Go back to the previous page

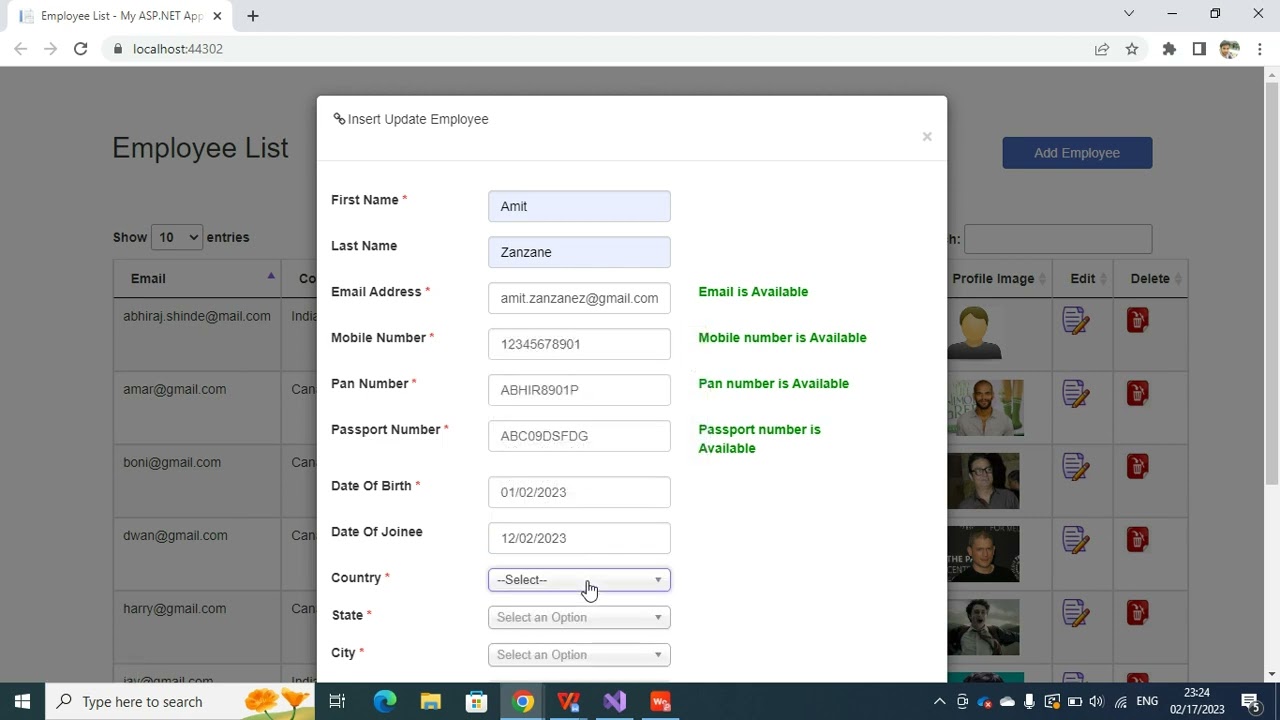point(20,49)
